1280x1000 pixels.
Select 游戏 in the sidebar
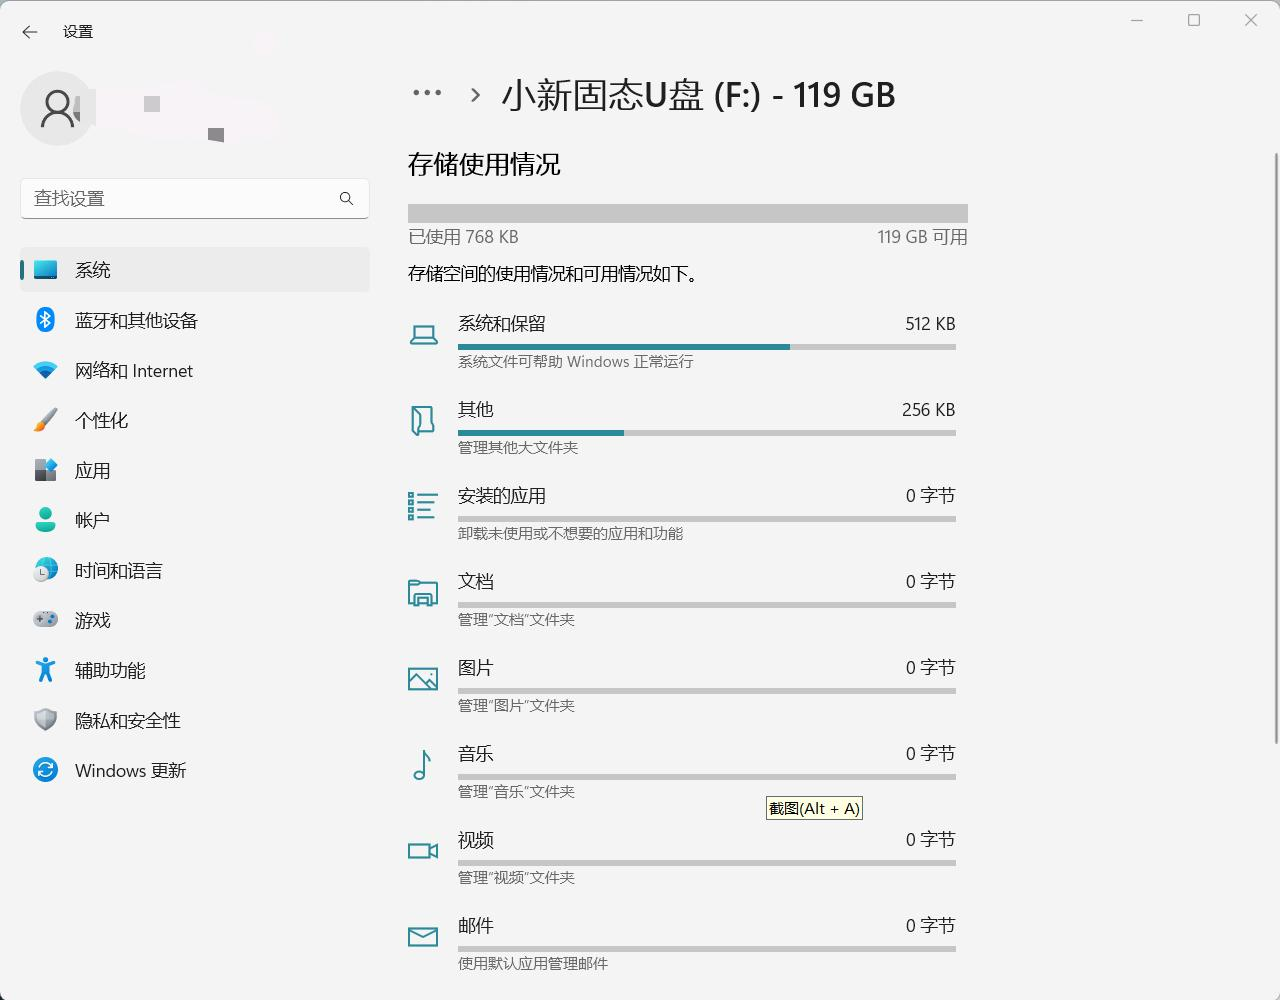pyautogui.click(x=195, y=620)
